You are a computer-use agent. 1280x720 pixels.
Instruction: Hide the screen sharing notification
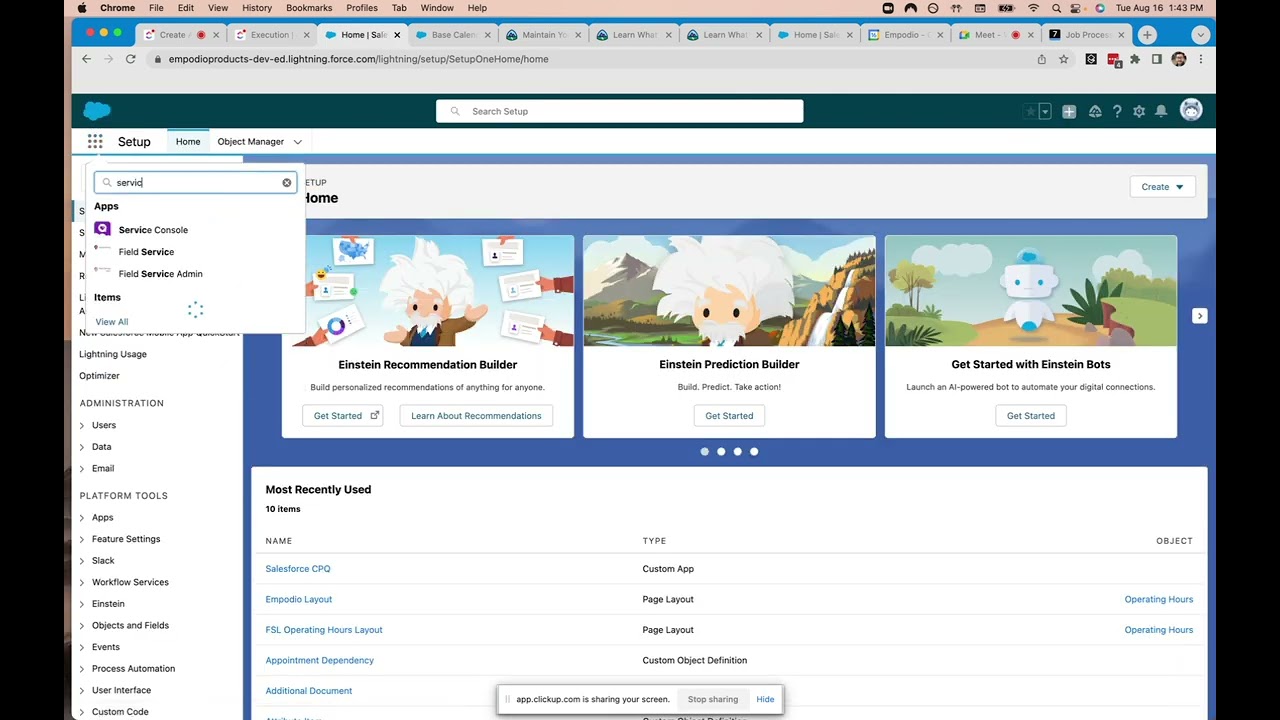(x=765, y=700)
